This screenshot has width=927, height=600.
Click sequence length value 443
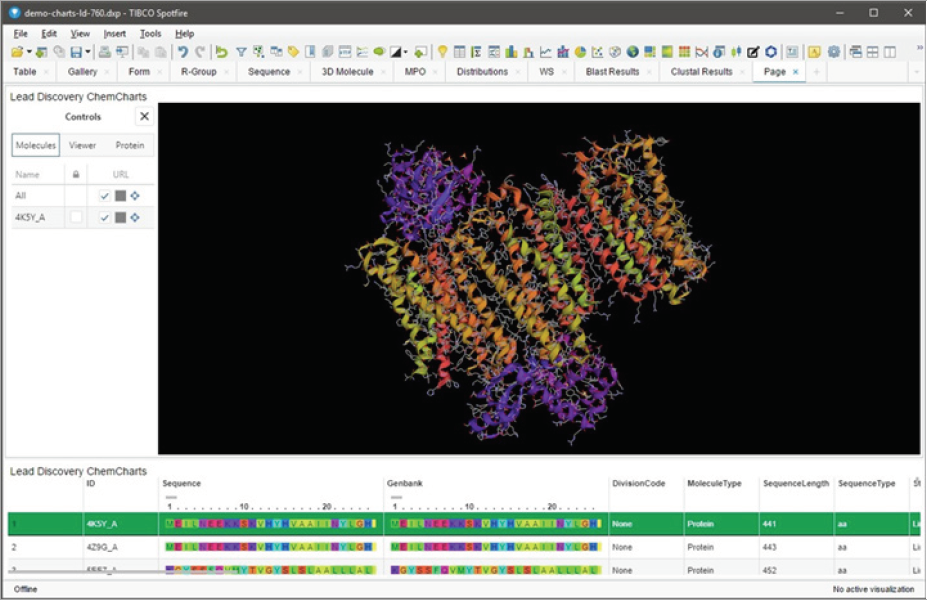click(769, 547)
